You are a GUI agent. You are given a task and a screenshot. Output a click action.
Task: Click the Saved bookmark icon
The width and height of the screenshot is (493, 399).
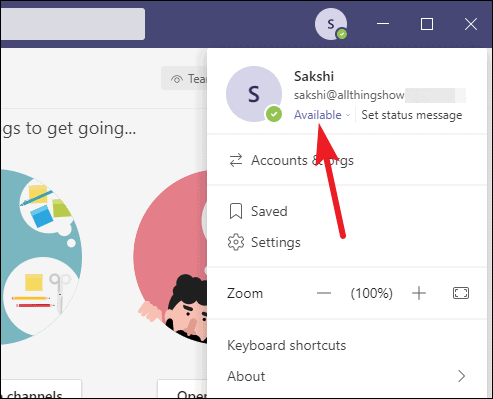[x=236, y=211]
